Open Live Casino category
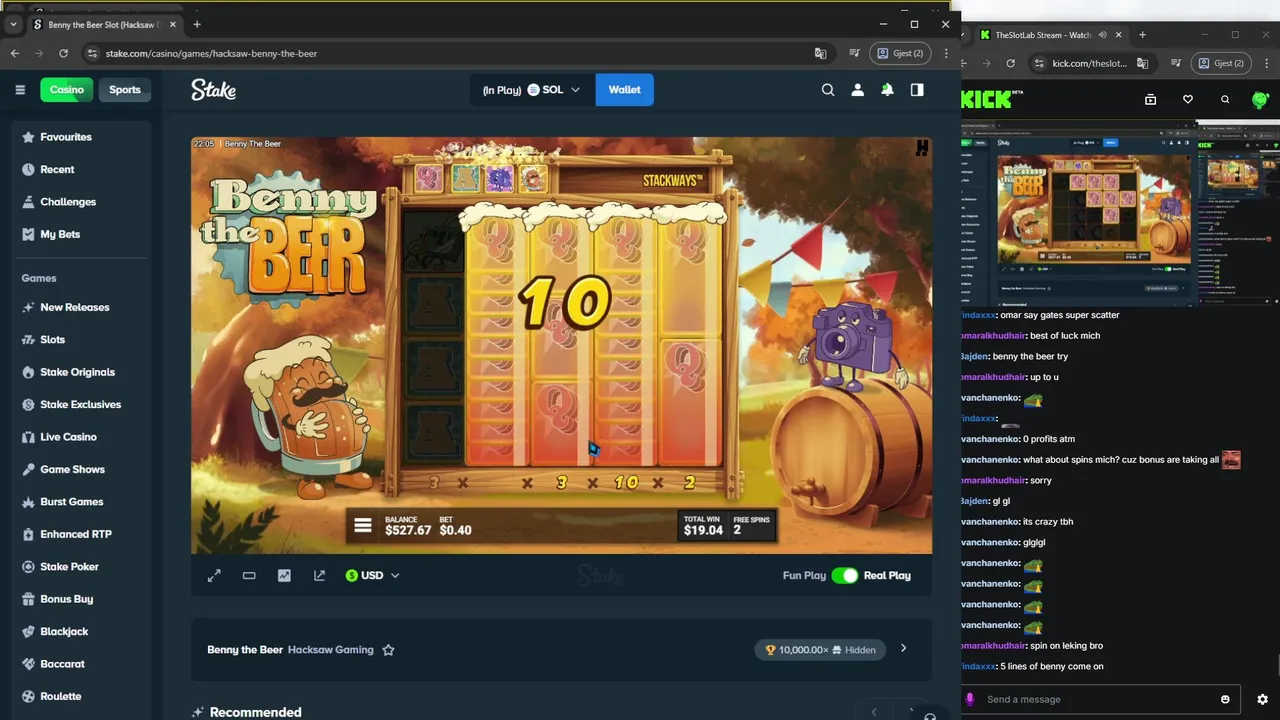 (82, 437)
